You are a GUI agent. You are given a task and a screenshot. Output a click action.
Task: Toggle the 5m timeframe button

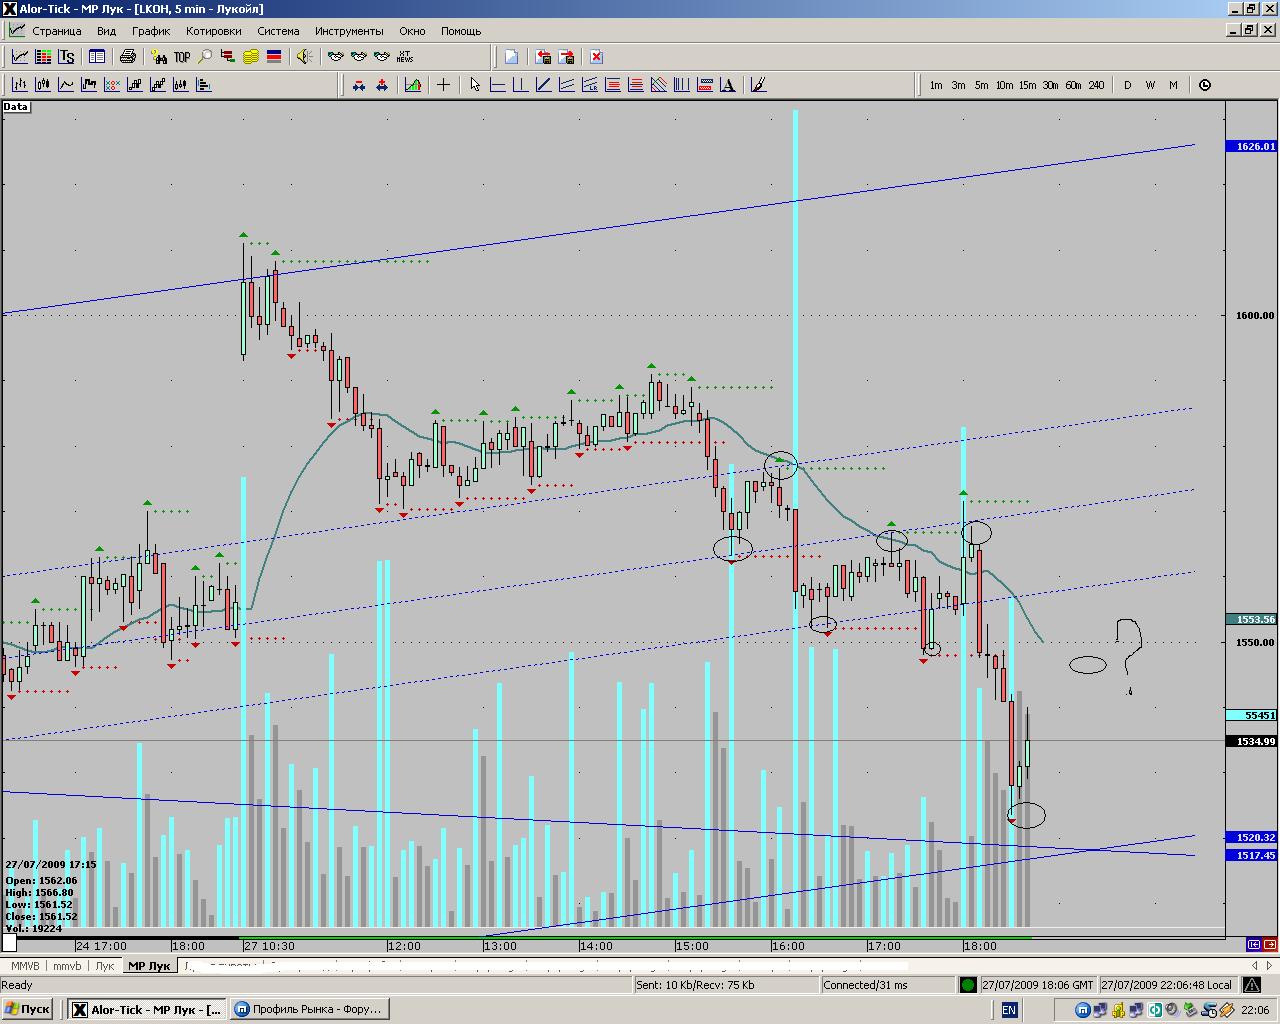981,85
